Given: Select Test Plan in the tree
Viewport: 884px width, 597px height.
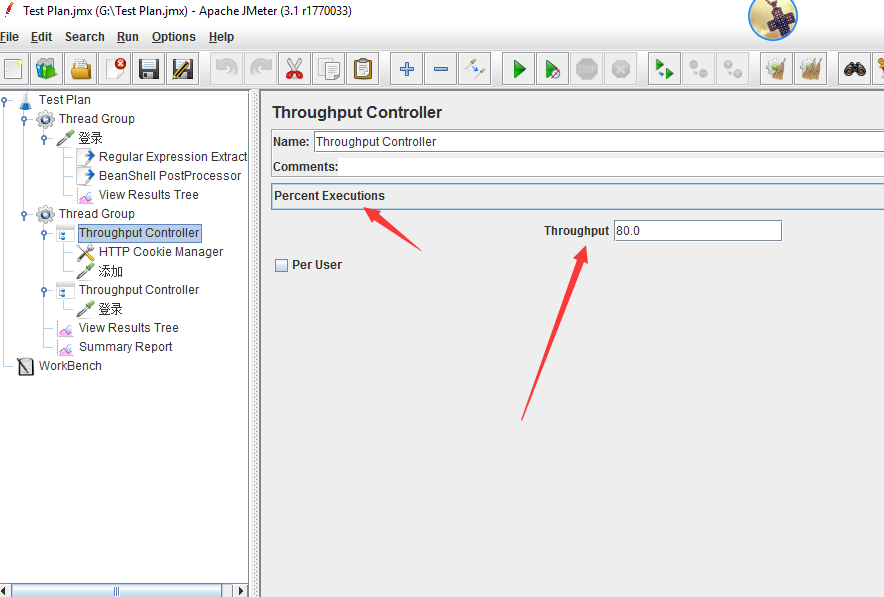Looking at the screenshot, I should [64, 100].
